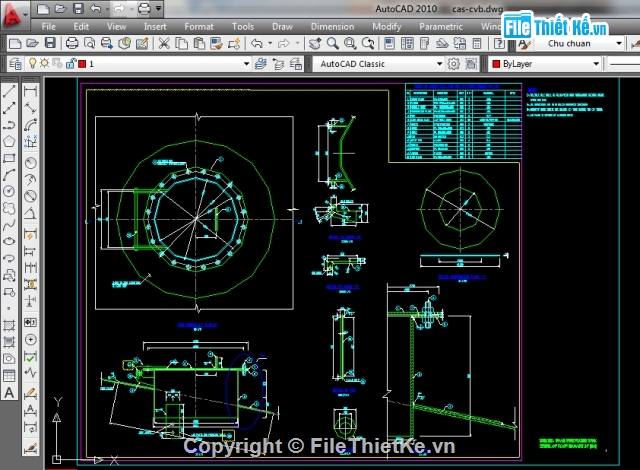Toggle layer 1 viewport freeze icon
The width and height of the screenshot is (640, 470).
pyautogui.click(x=57, y=64)
